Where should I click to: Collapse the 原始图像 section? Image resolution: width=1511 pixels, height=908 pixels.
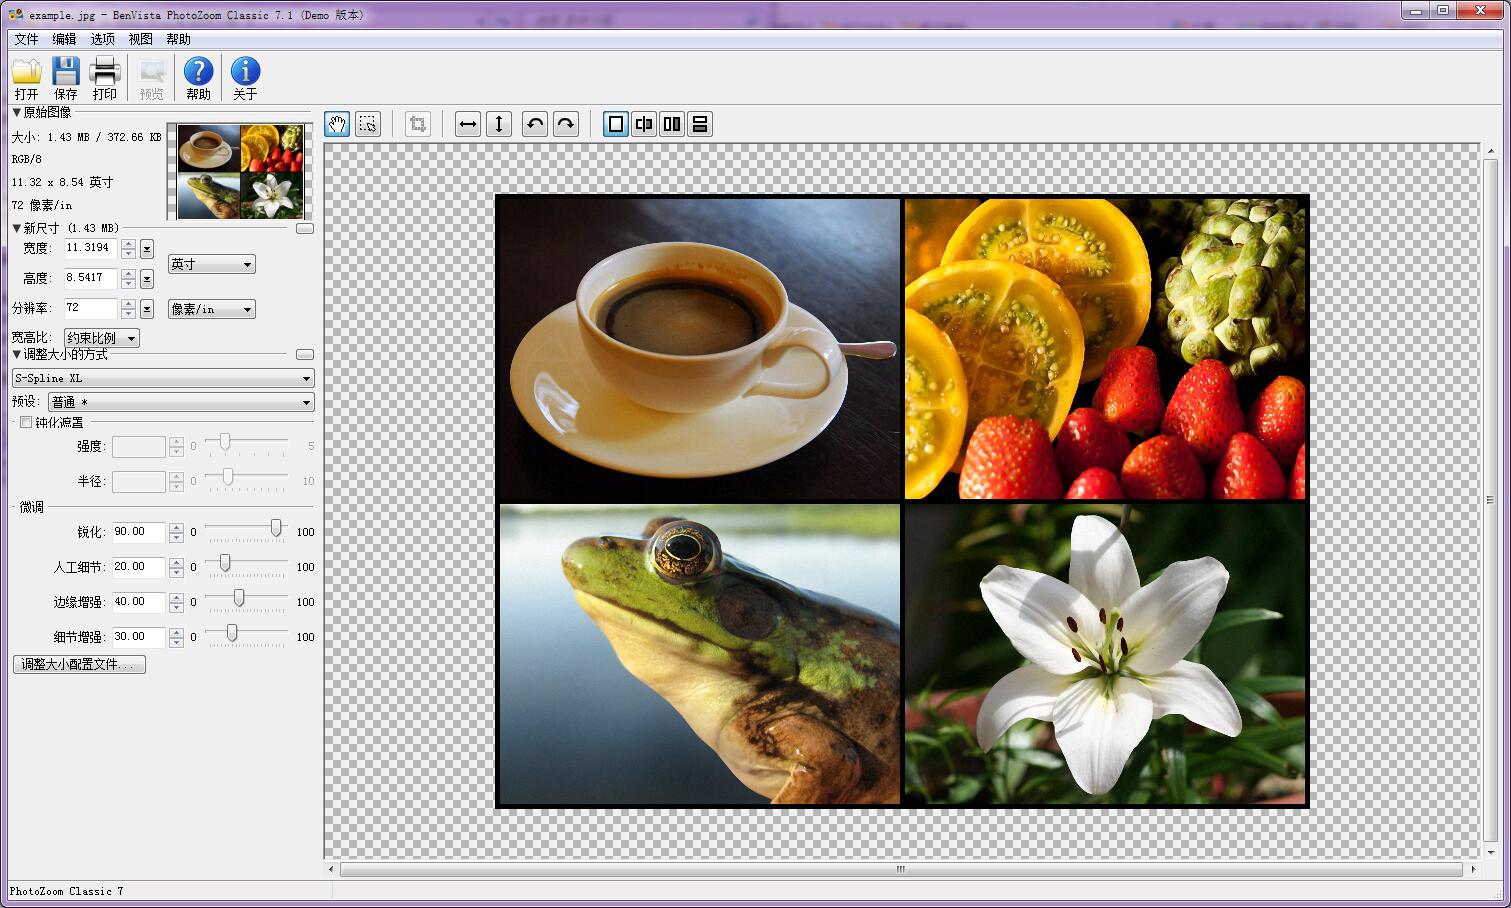16,113
